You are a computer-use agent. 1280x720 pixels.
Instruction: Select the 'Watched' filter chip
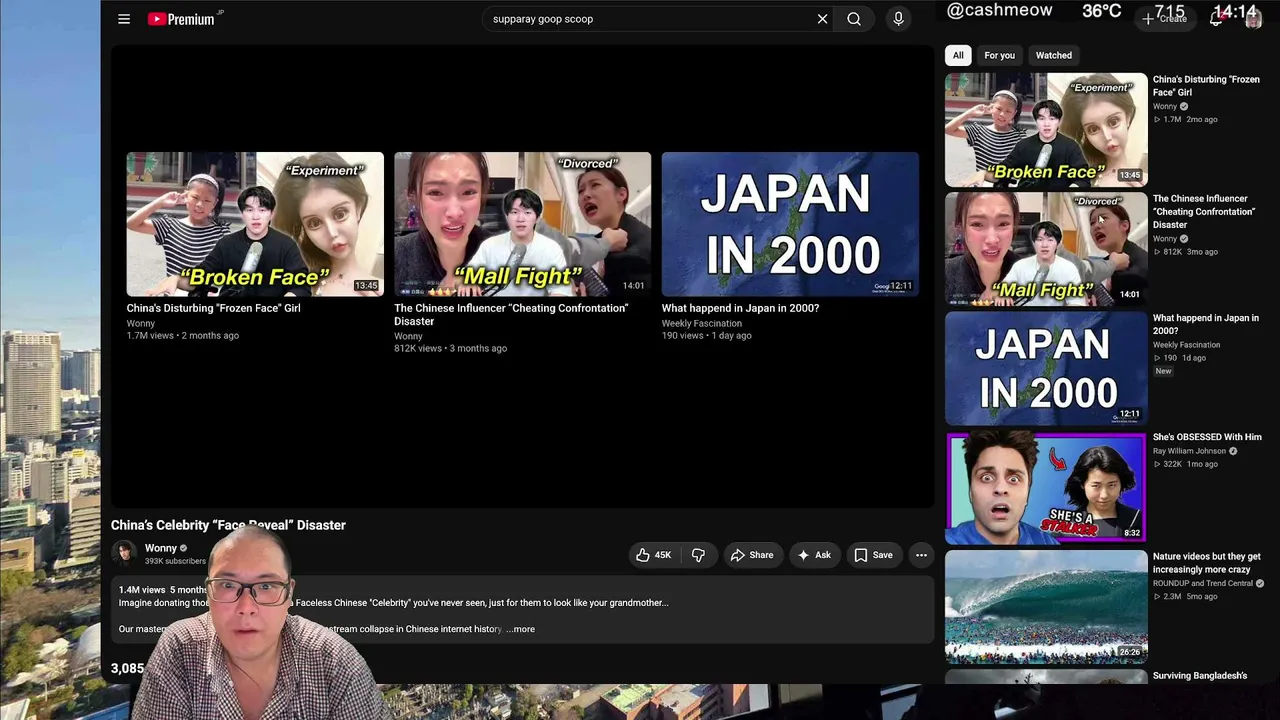pos(1054,55)
